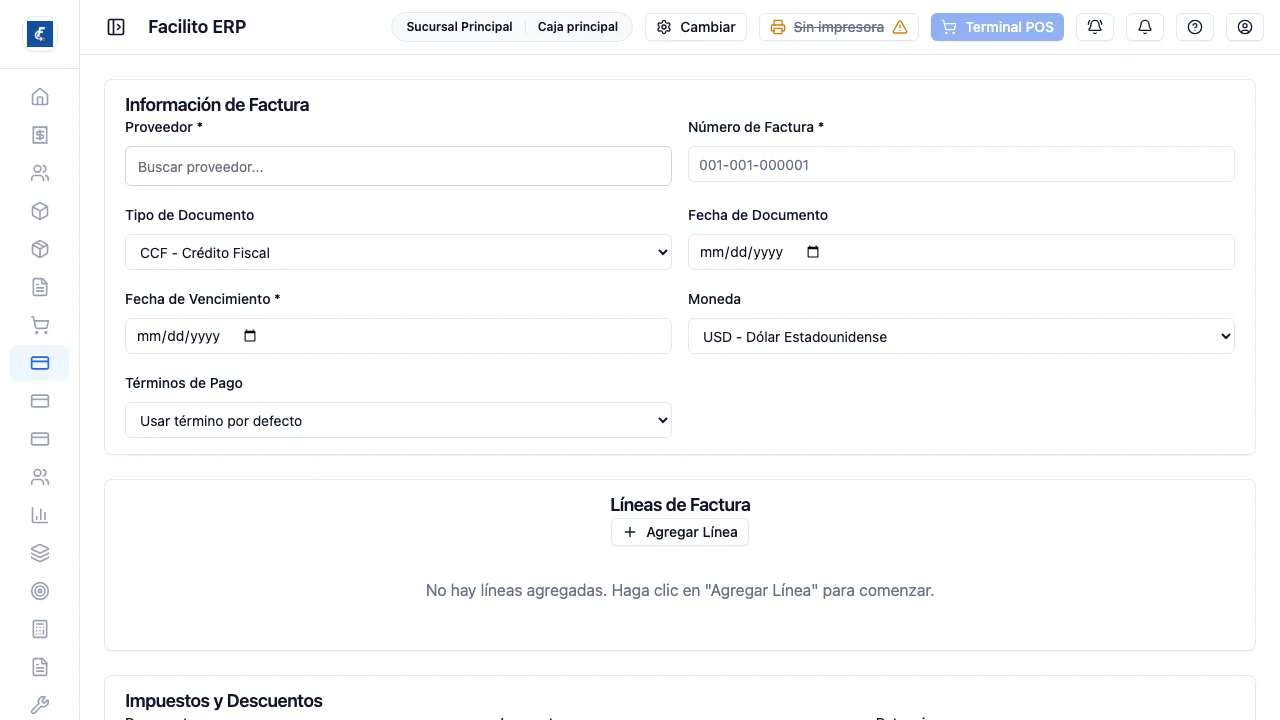Focus the Número de Factura field
Screen dimensions: 1280x720
961,164
